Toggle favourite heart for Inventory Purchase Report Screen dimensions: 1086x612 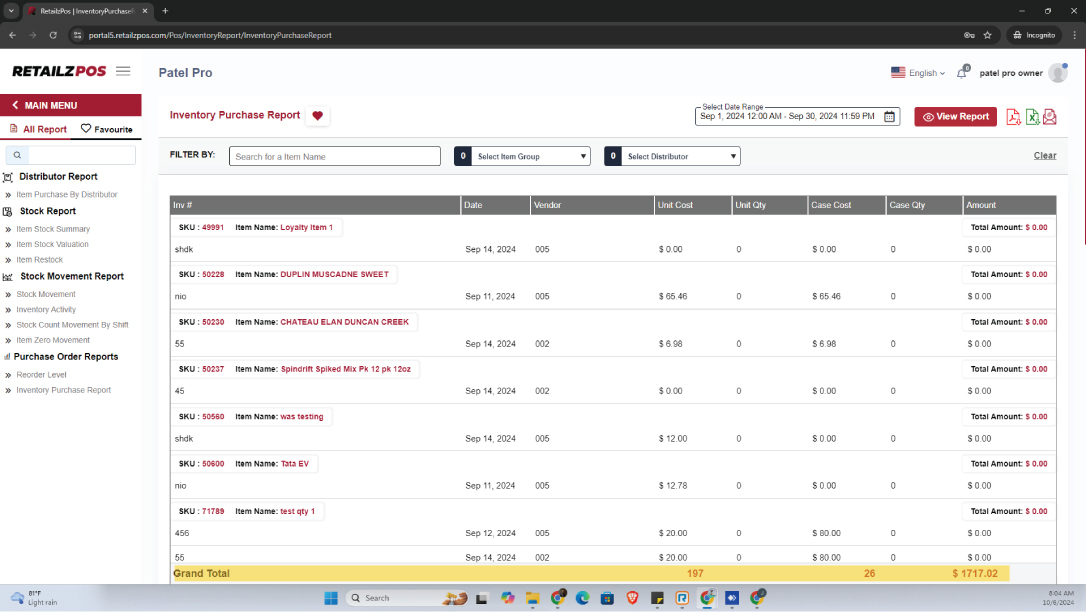(x=318, y=116)
